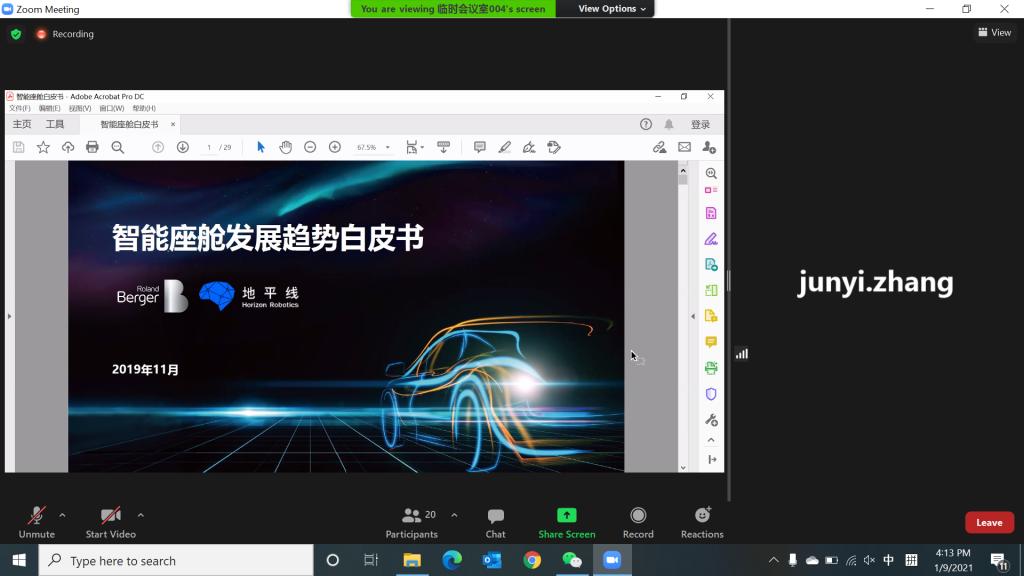Expand video options arrow beside Start Video
Screen dimensions: 1024x576
[140, 515]
